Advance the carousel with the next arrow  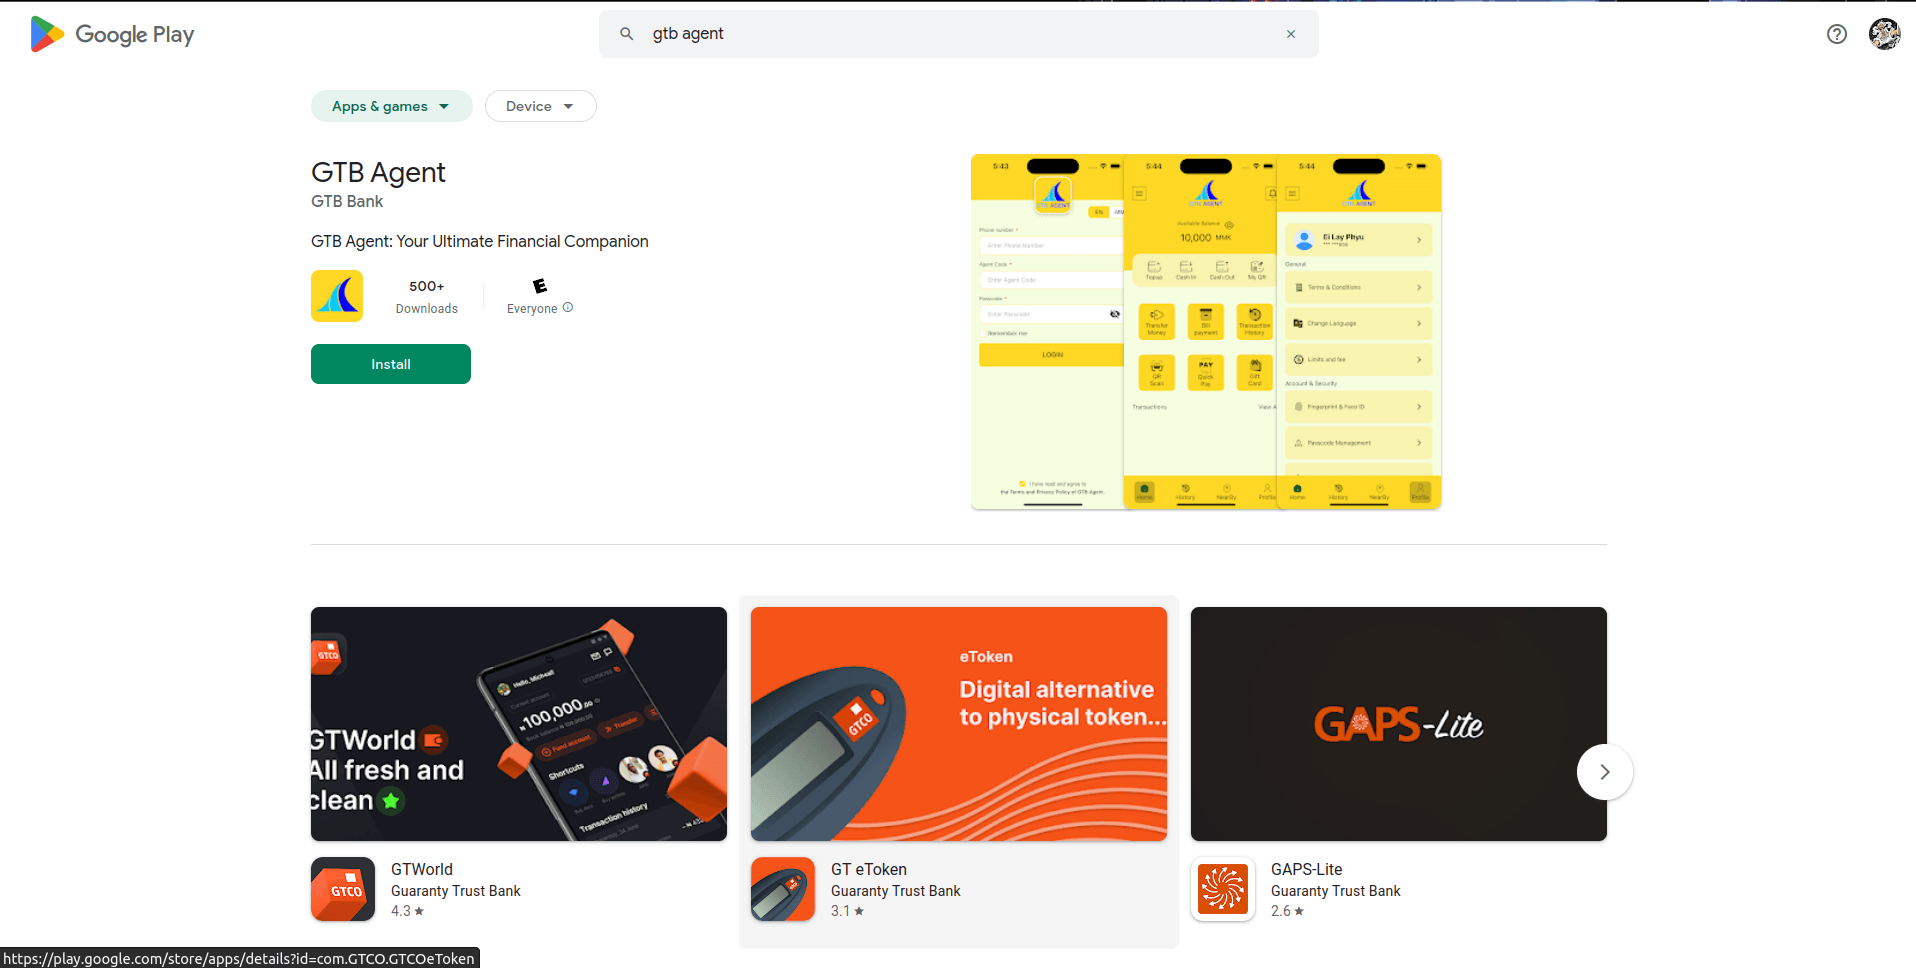[x=1605, y=772]
